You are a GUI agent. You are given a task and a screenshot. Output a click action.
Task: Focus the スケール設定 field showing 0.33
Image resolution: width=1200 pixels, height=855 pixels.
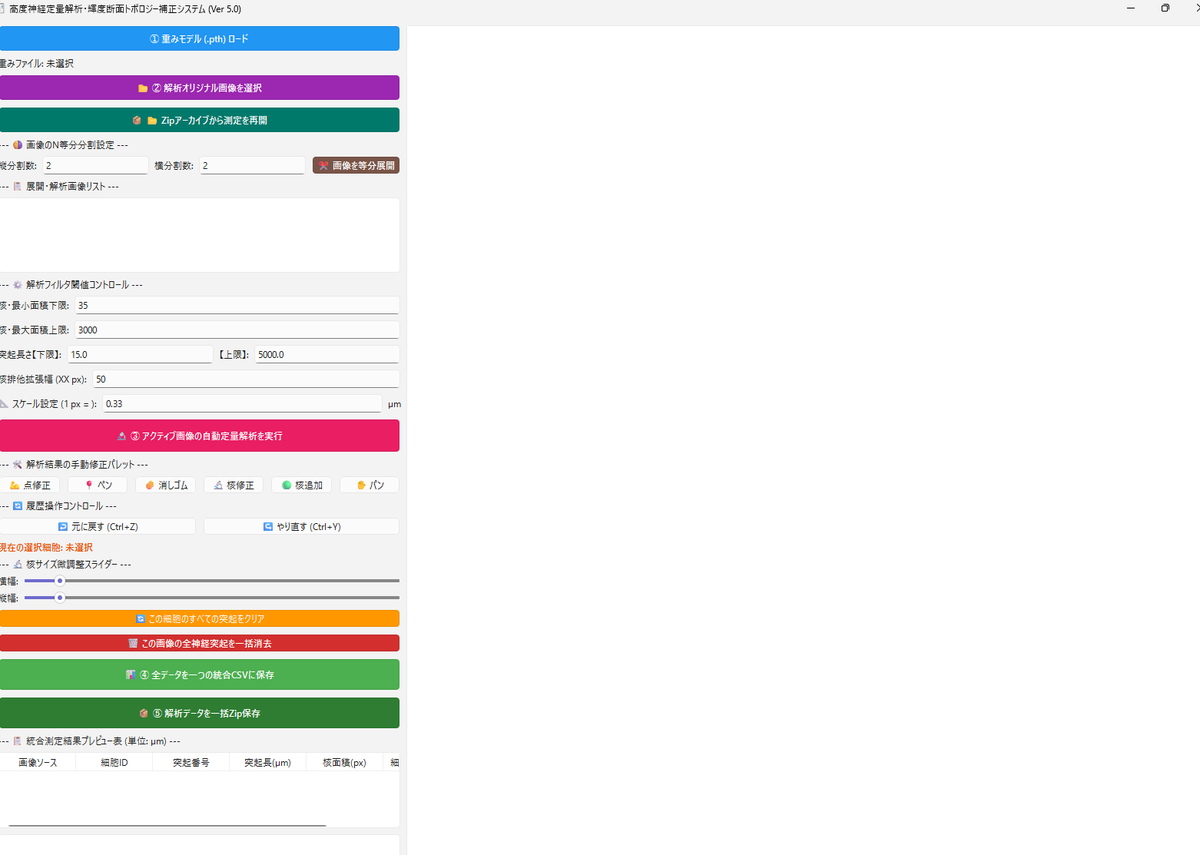[x=241, y=404]
